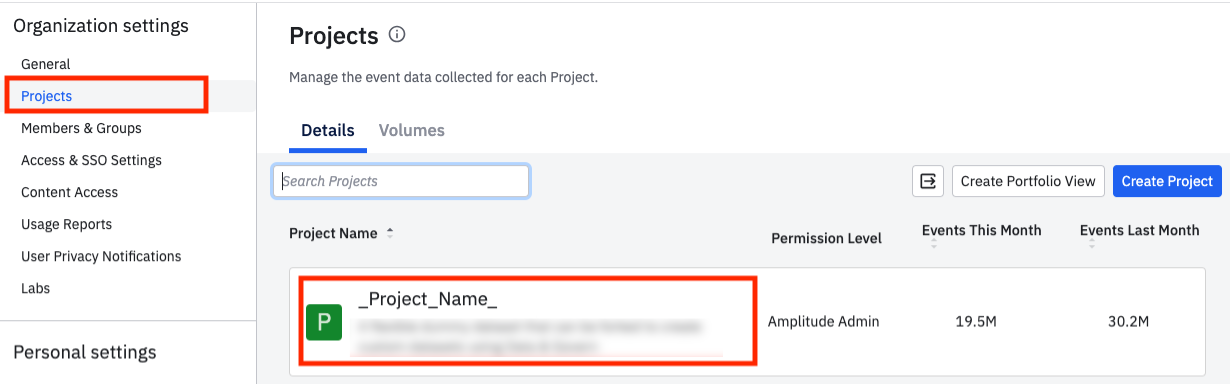The image size is (1230, 384).
Task: Click the export icon next to Create Portfolio View
Action: coord(928,181)
